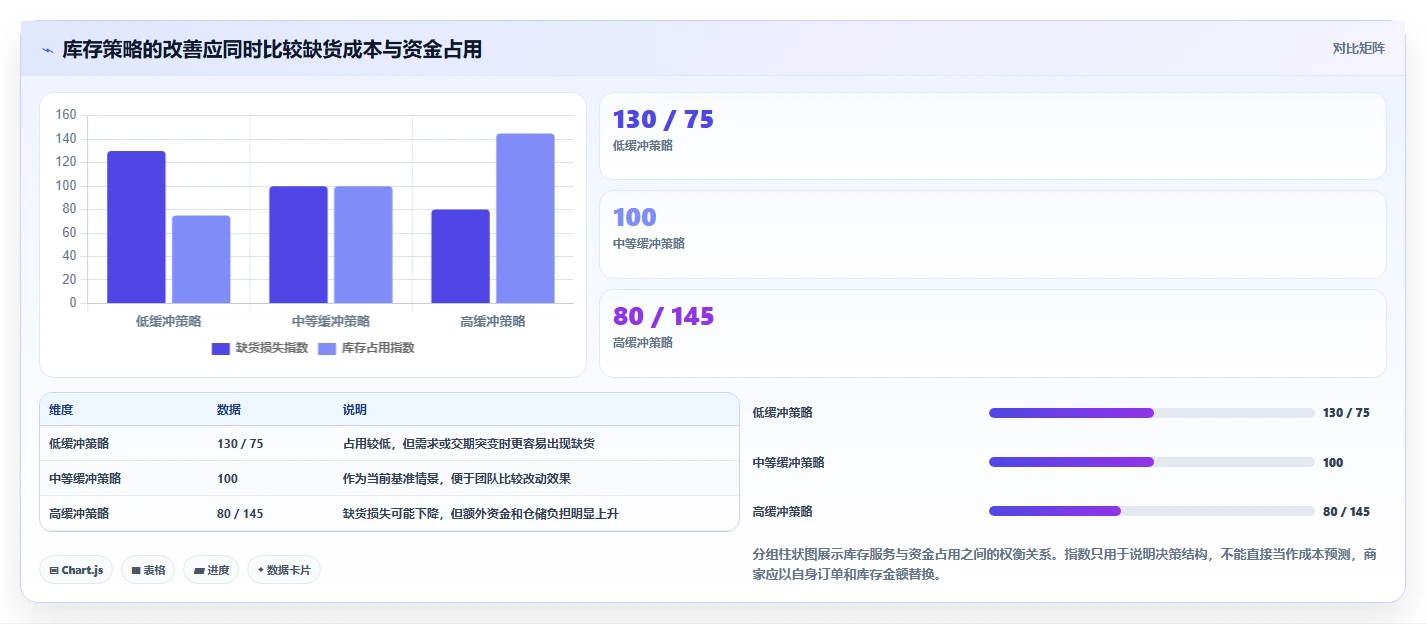Select the 中等缓冲策略 table row cell
The width and height of the screenshot is (1426, 624).
(x=85, y=478)
